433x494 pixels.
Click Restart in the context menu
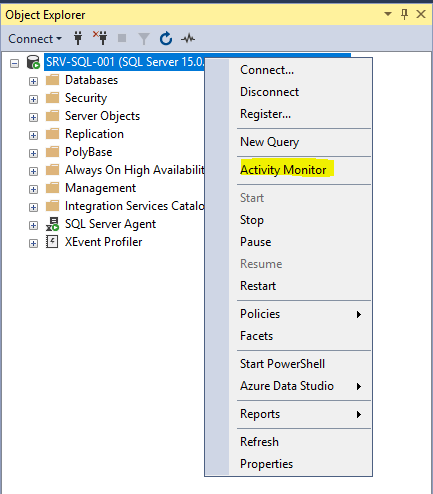[258, 286]
